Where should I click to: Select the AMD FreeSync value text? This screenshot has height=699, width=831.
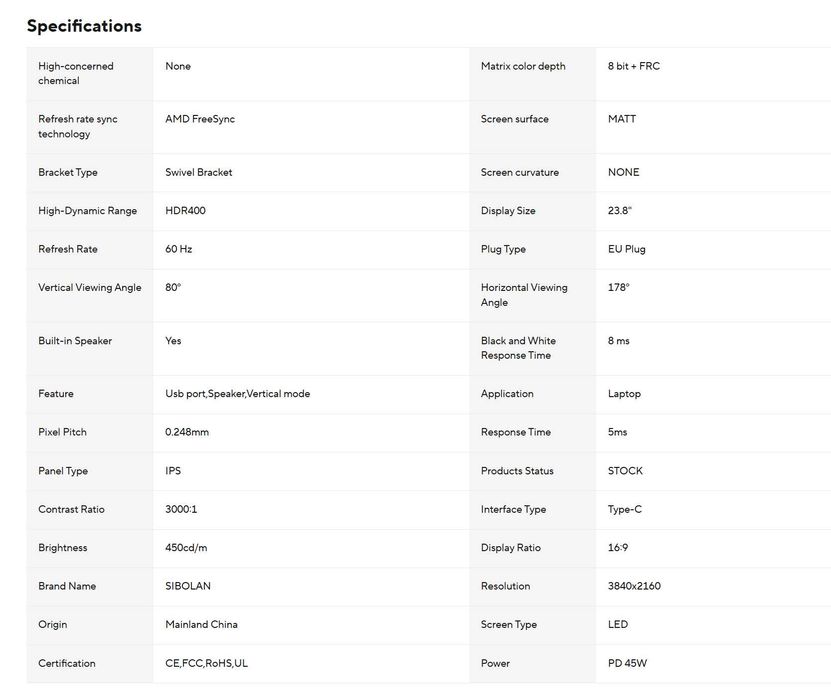point(200,119)
